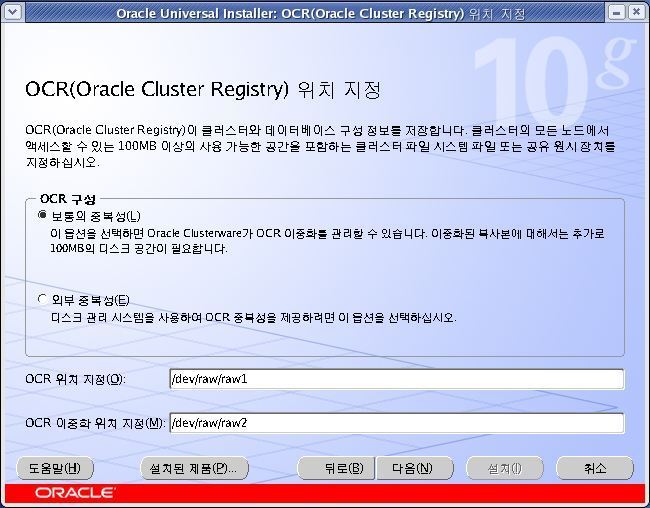Proceed with the 다음(N) button
650x508 pixels.
[x=415, y=468]
